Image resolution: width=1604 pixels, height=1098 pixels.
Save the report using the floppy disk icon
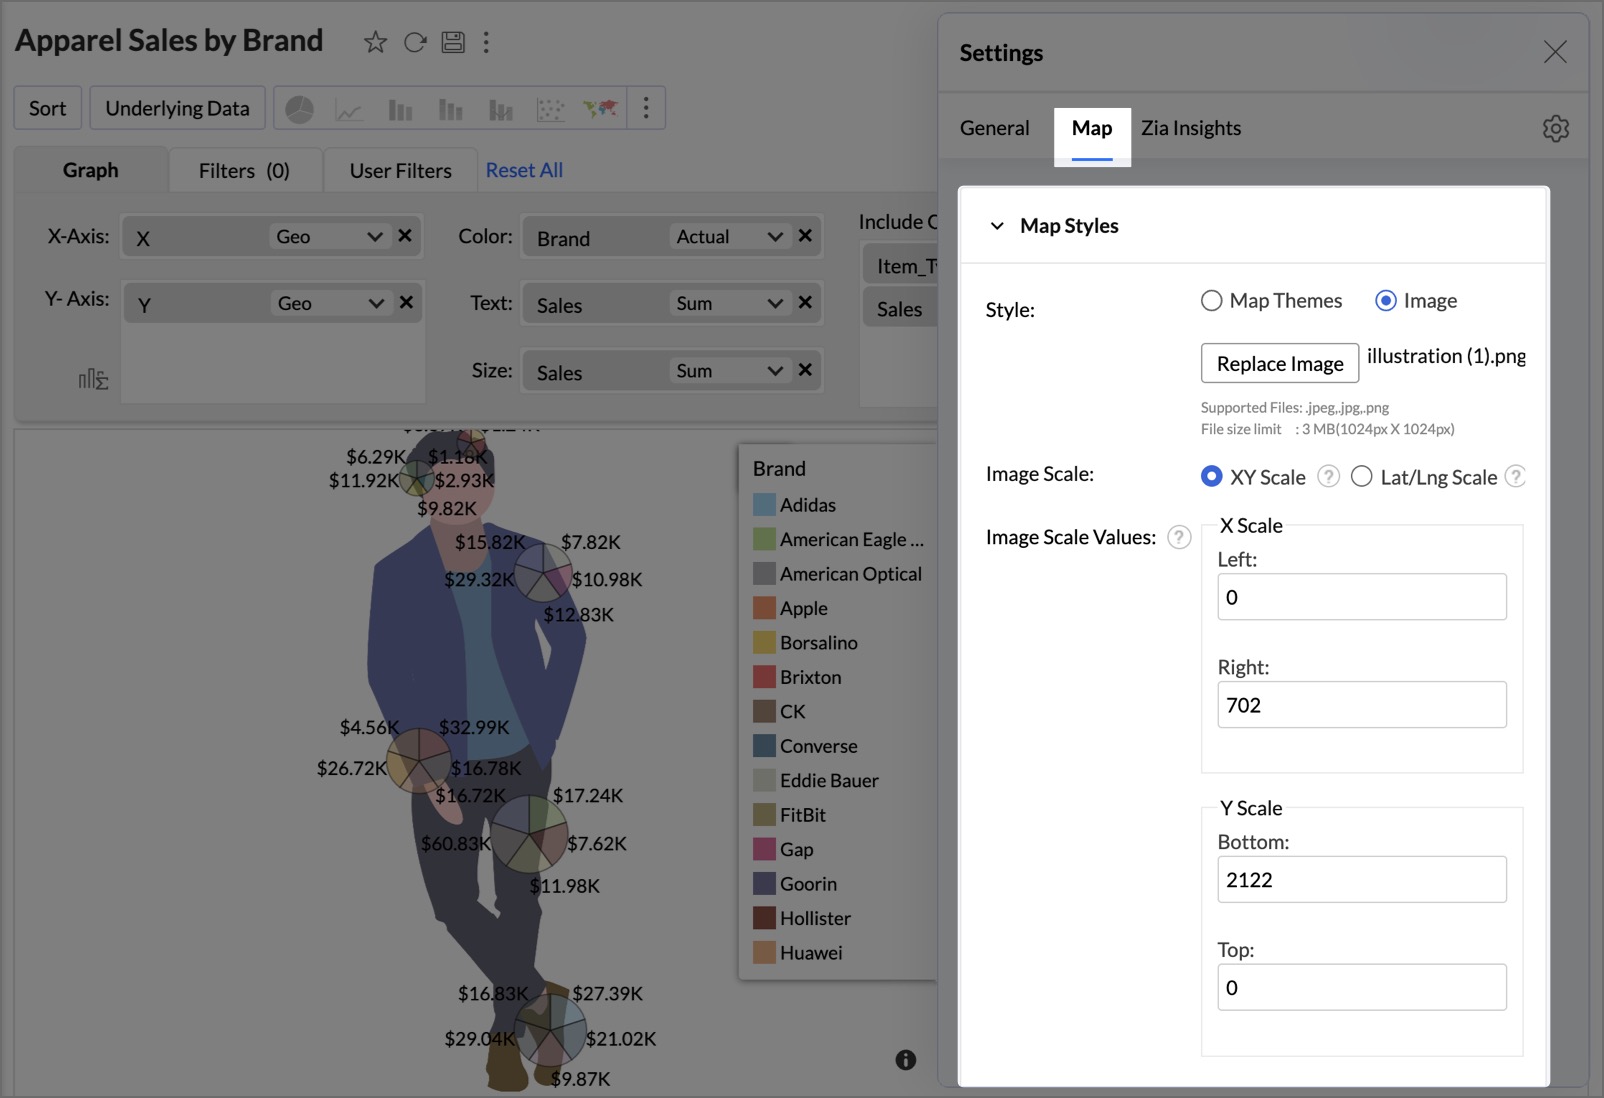pyautogui.click(x=453, y=42)
